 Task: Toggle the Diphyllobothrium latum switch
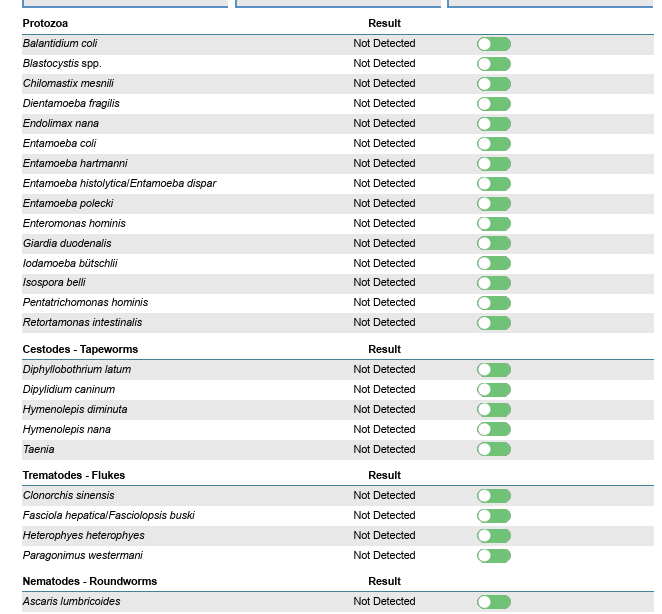(494, 370)
